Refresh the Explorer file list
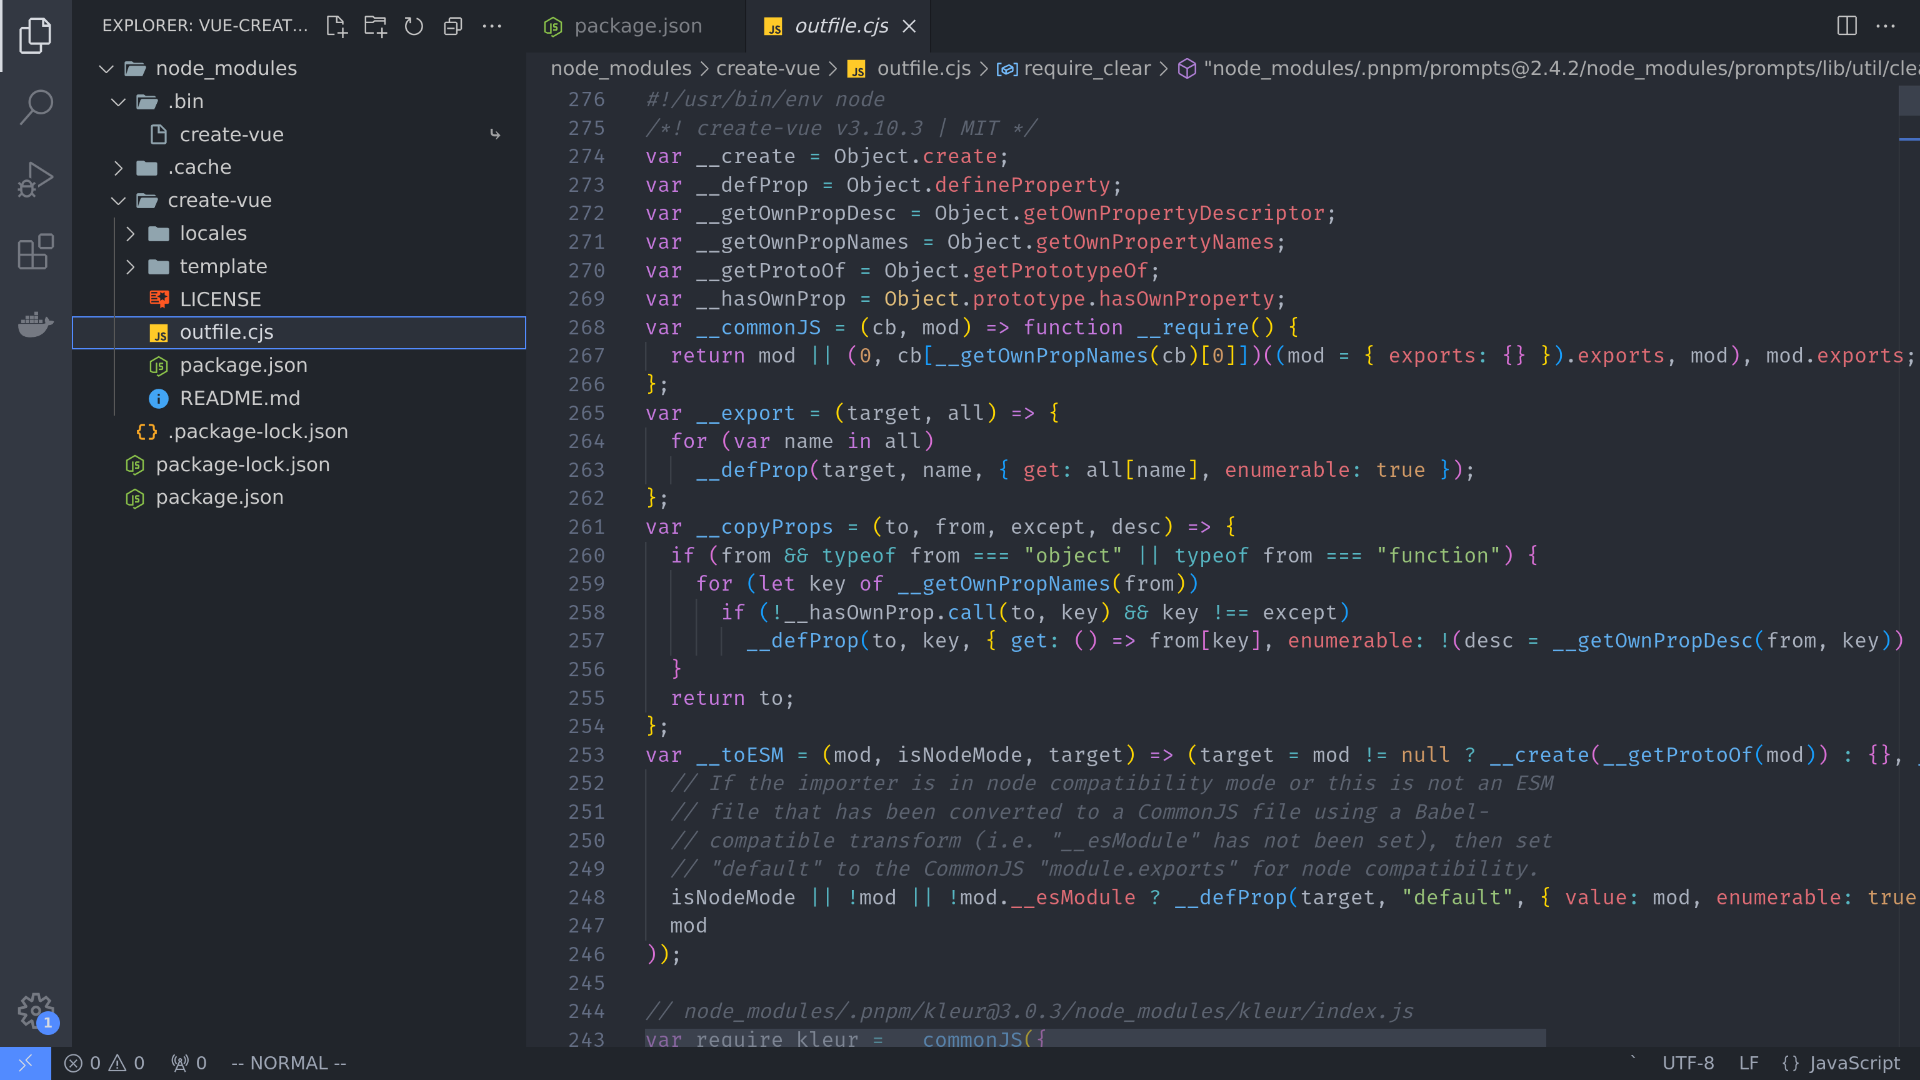 [x=414, y=27]
